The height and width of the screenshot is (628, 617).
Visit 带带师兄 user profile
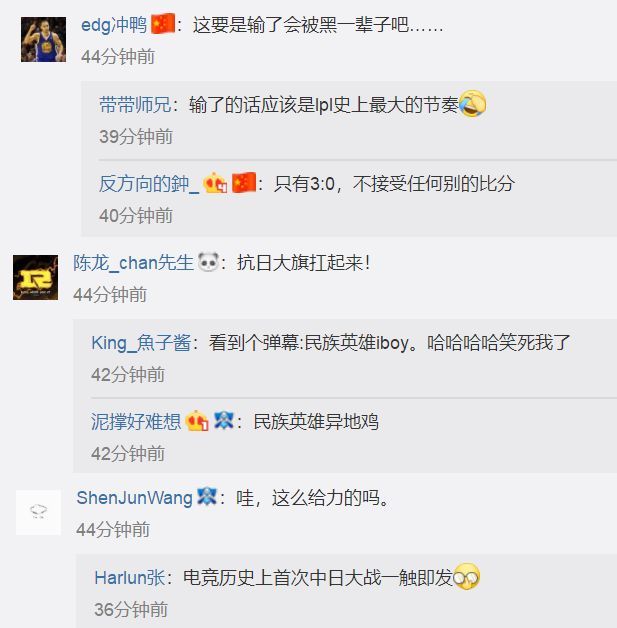pyautogui.click(x=135, y=105)
